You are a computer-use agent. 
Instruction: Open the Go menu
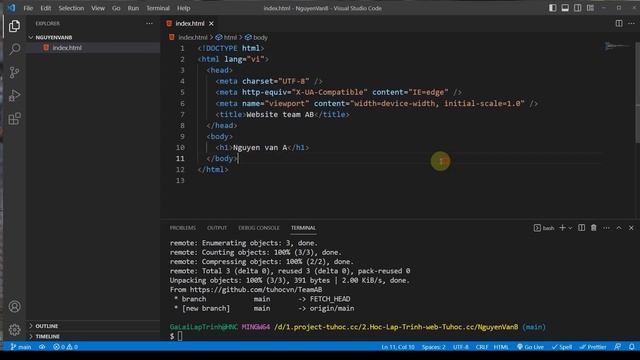click(x=116, y=8)
